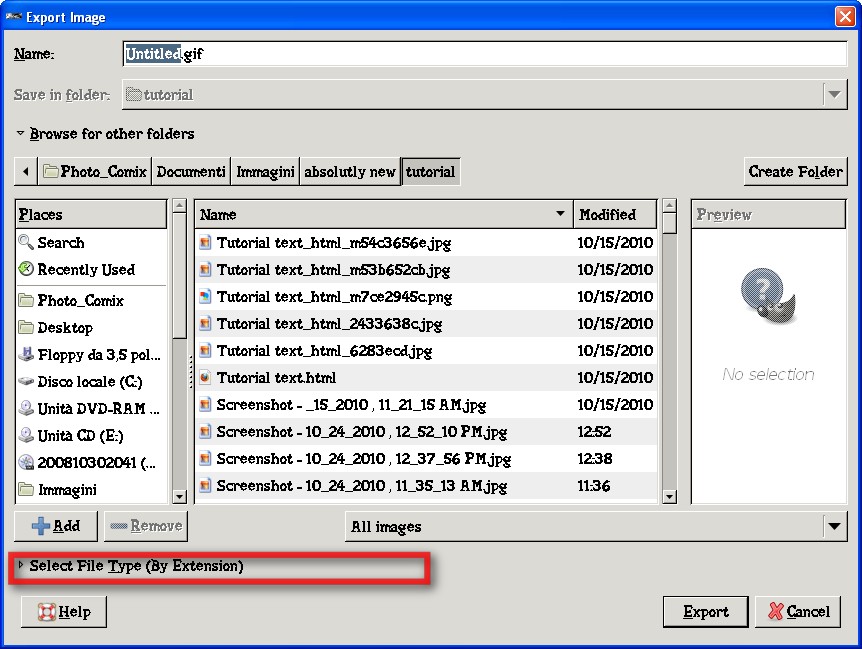Open the Help button

(x=64, y=611)
